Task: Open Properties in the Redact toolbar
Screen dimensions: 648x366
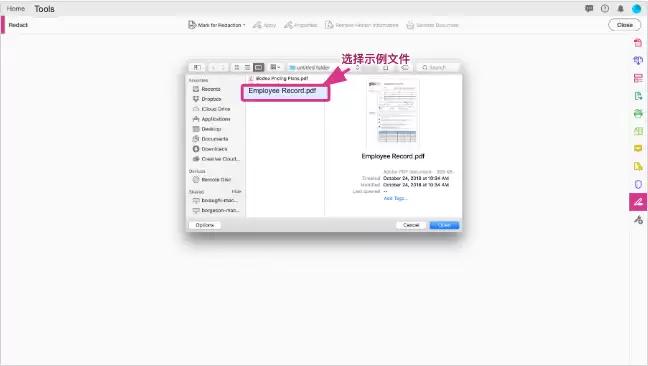Action: click(300, 25)
